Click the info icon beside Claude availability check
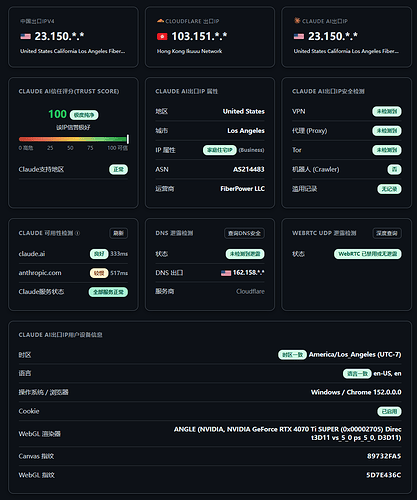 click(77, 233)
